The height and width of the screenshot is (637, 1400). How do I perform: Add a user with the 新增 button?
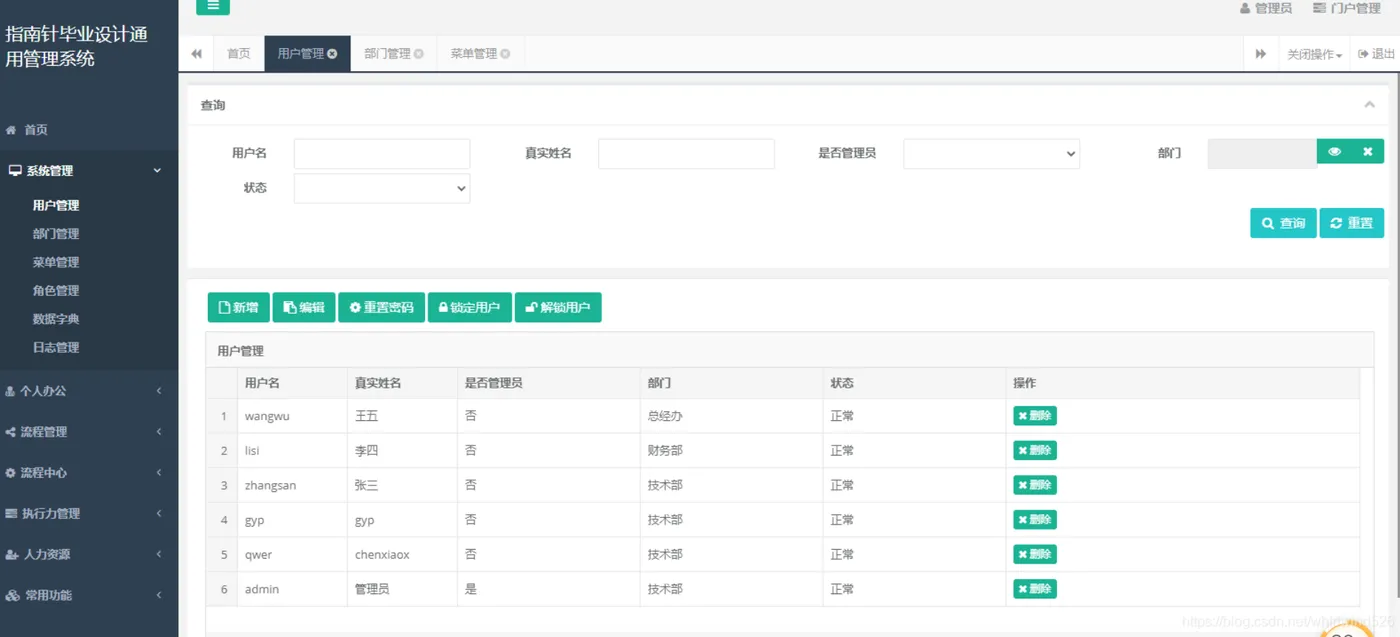(x=239, y=307)
